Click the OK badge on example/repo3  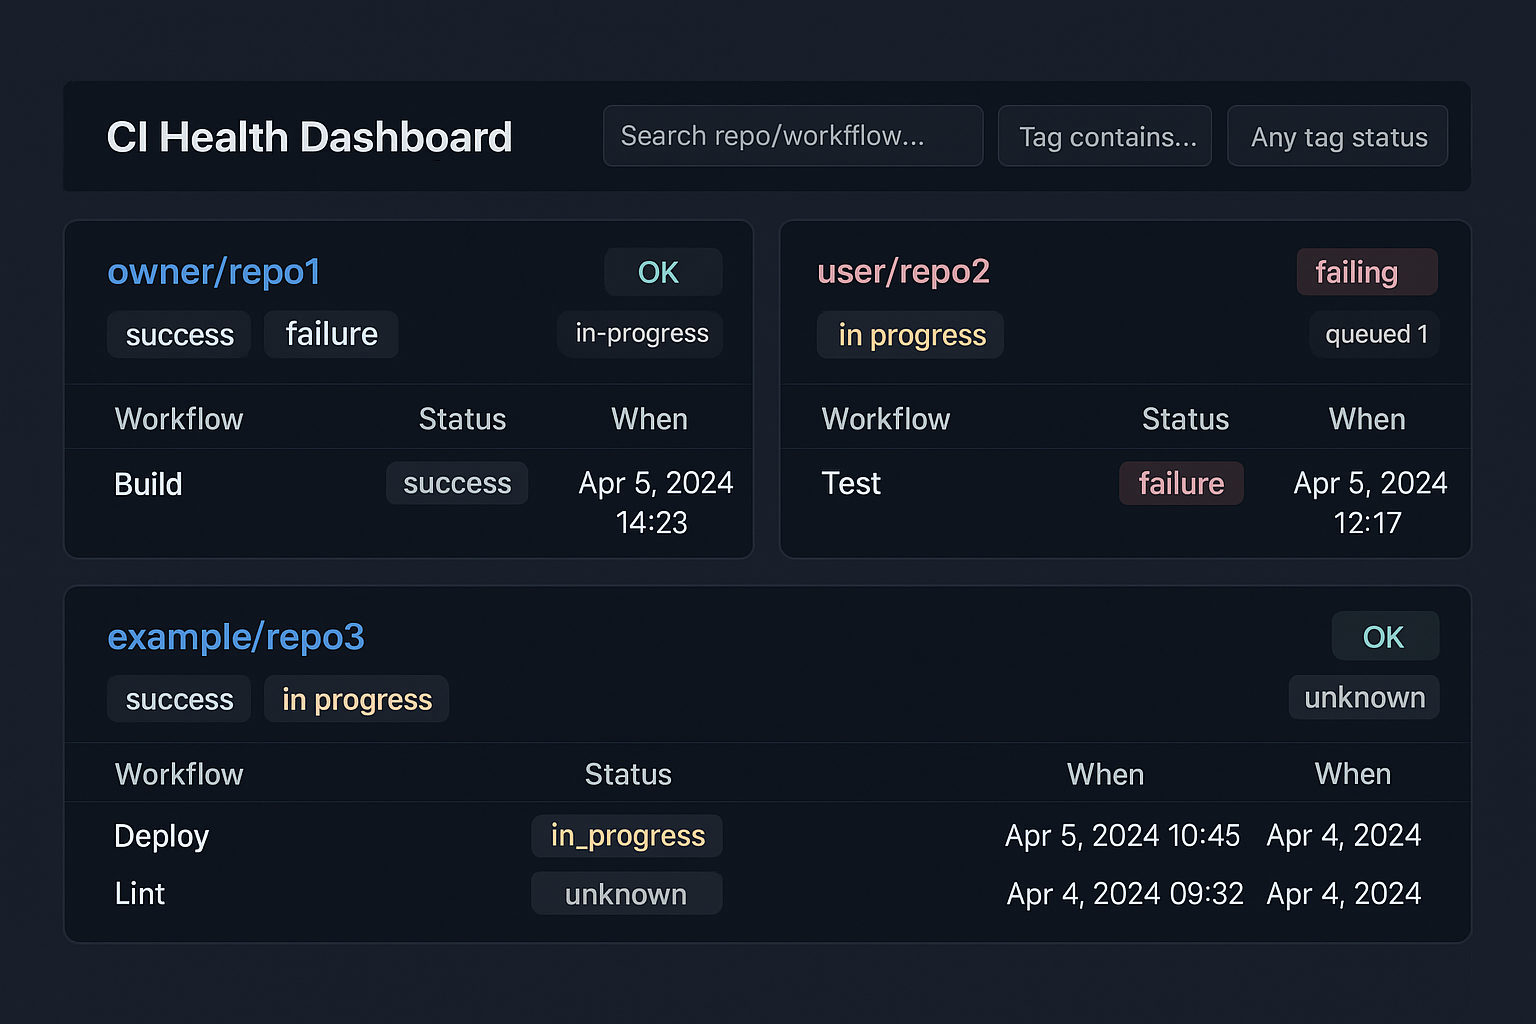1385,636
